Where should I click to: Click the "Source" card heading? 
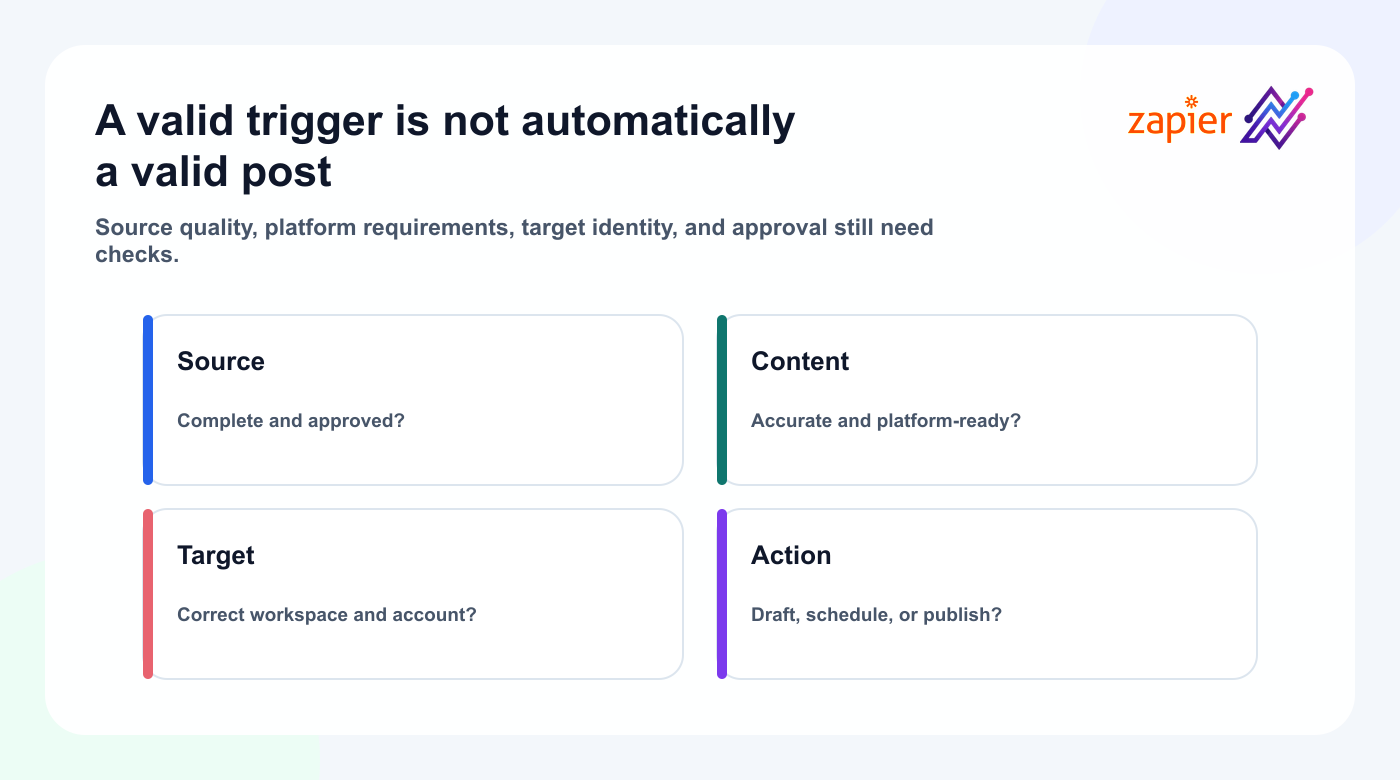tap(221, 361)
